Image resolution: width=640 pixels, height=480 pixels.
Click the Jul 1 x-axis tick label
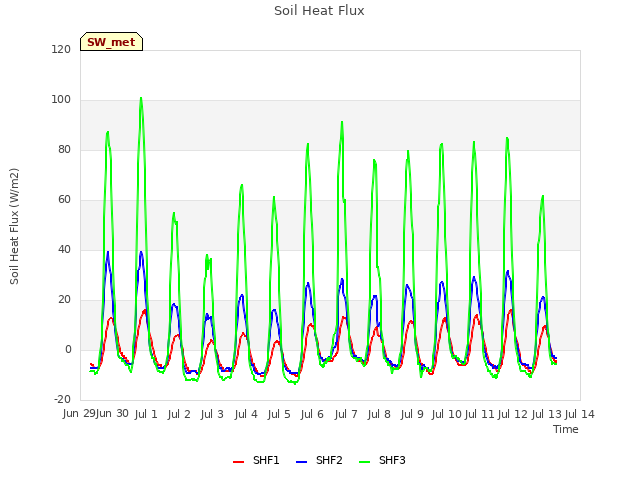coord(146,414)
